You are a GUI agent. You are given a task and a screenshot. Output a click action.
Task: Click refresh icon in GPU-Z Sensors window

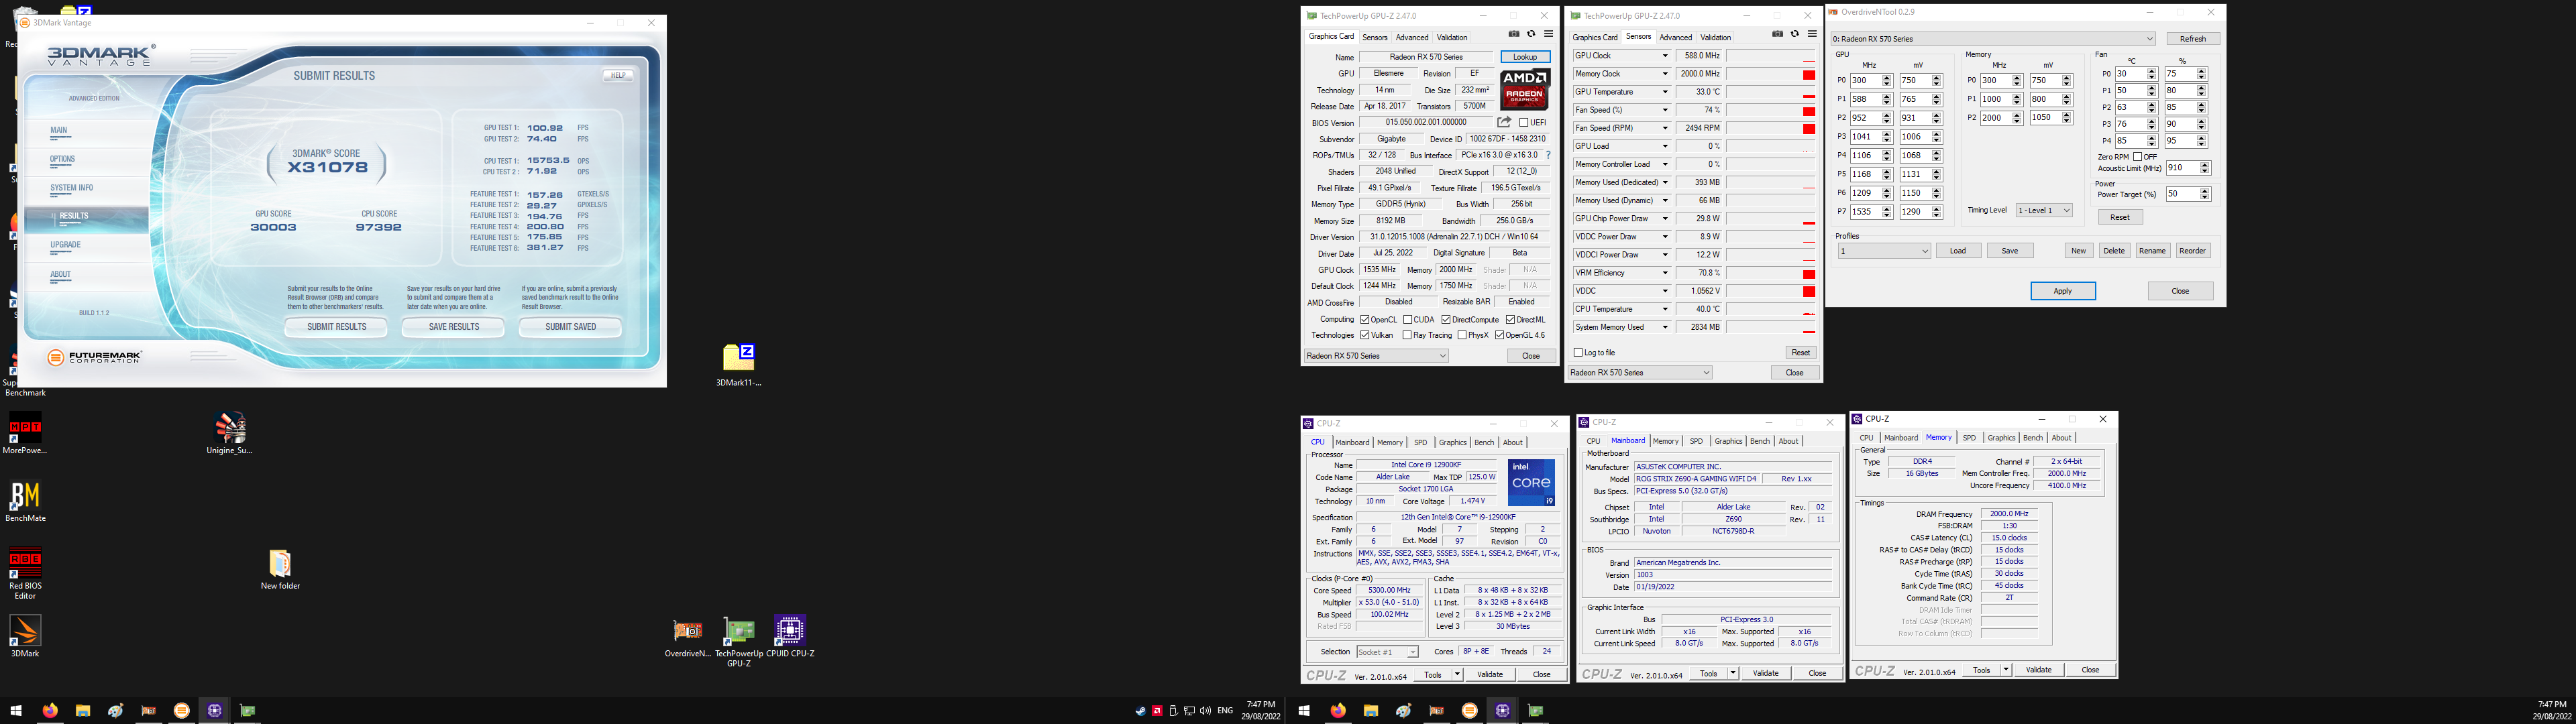point(1795,34)
